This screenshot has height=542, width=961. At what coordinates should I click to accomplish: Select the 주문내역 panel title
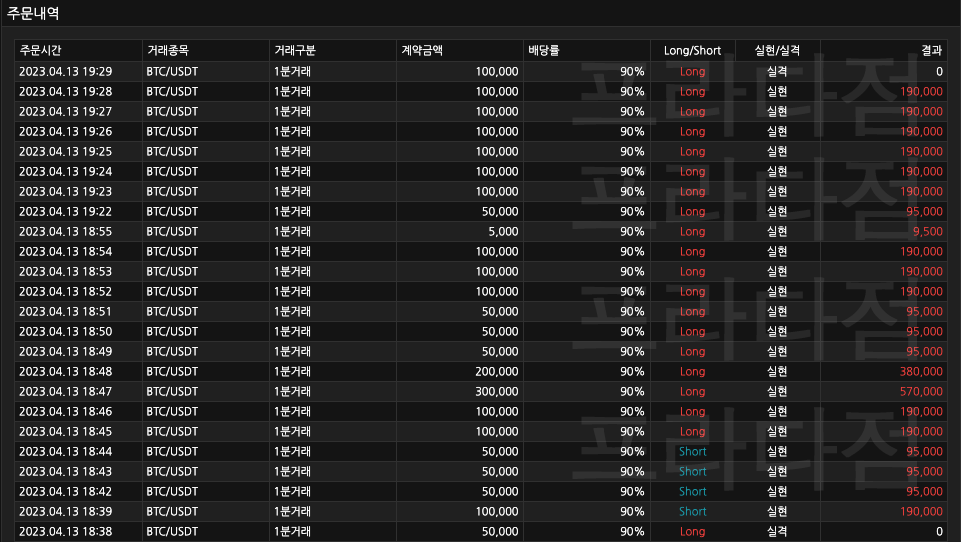pyautogui.click(x=33, y=13)
